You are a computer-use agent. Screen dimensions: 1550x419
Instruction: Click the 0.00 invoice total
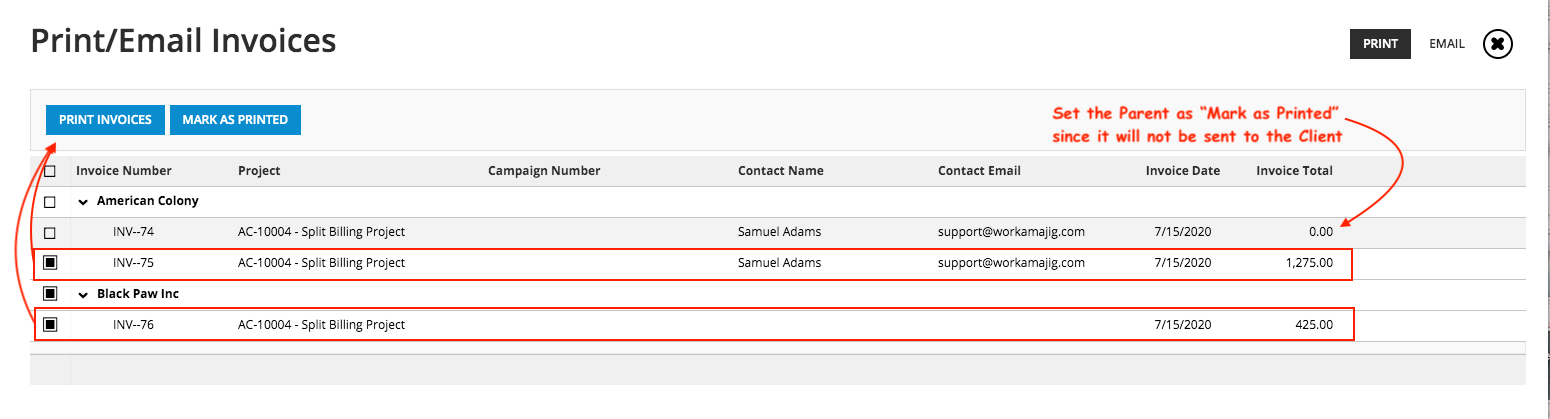click(x=1321, y=232)
